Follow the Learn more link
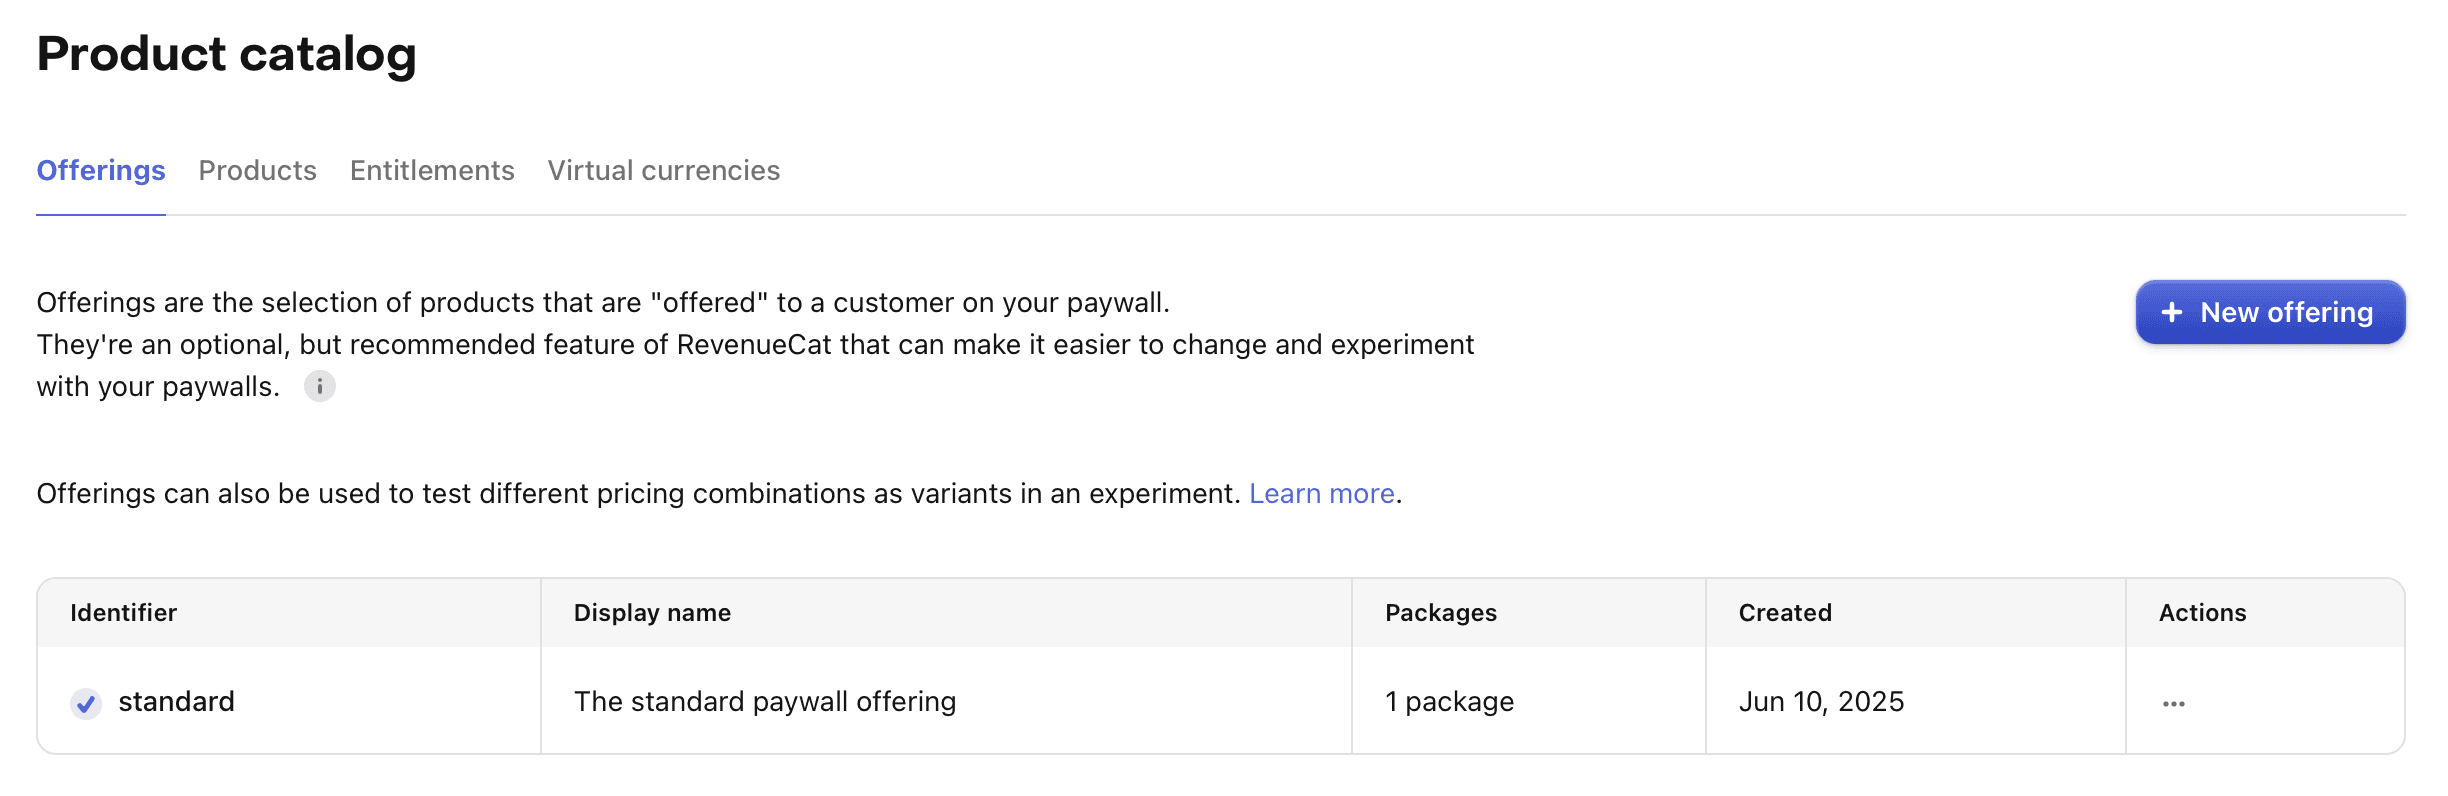This screenshot has width=2448, height=796. [1321, 494]
